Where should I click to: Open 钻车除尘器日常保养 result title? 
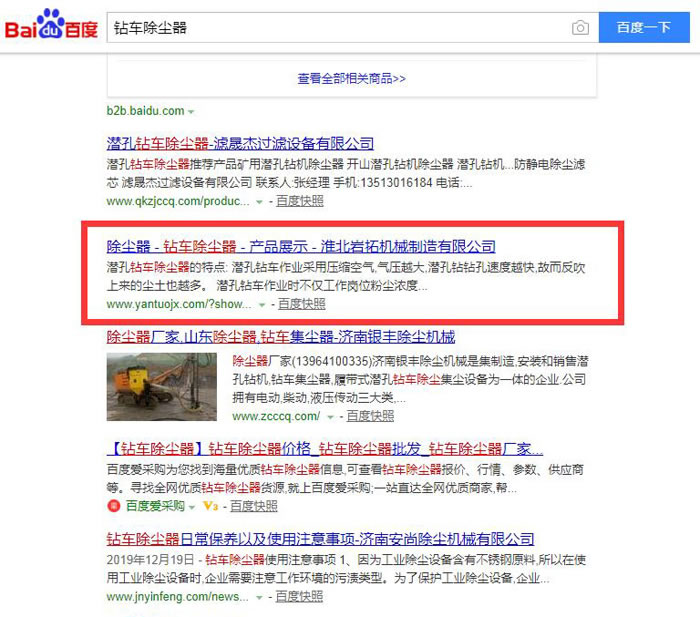320,539
